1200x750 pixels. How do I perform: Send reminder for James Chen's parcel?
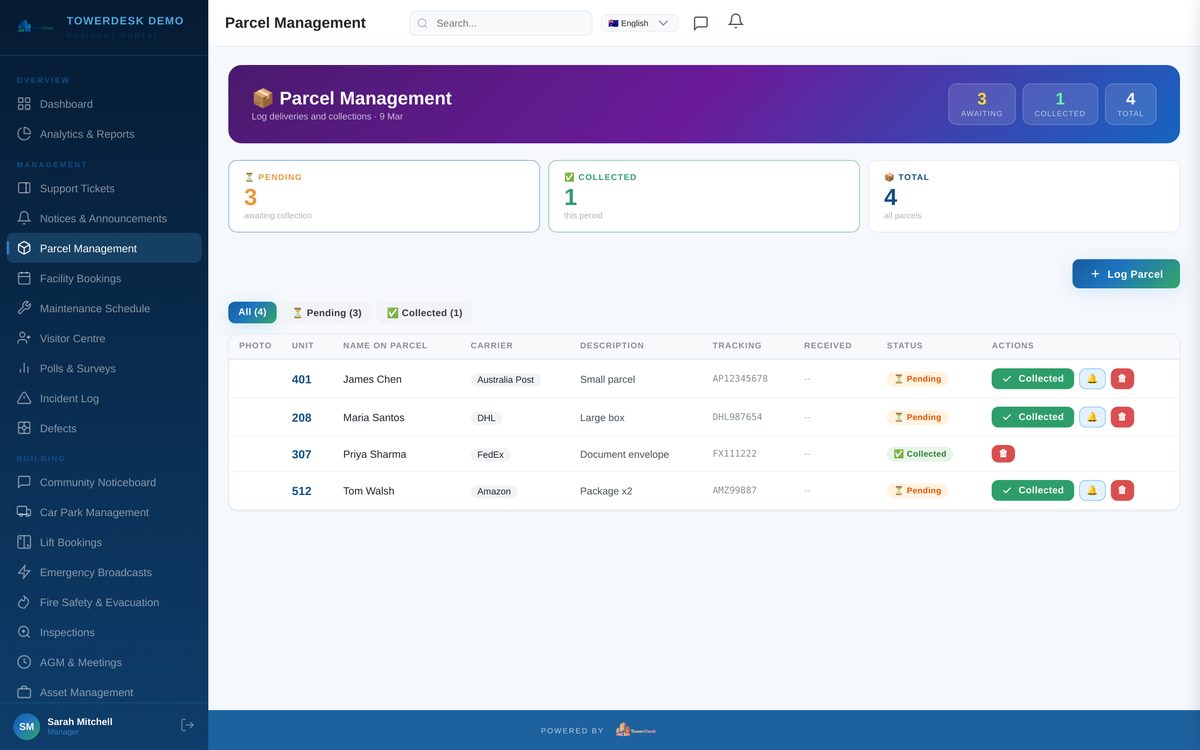1091,378
